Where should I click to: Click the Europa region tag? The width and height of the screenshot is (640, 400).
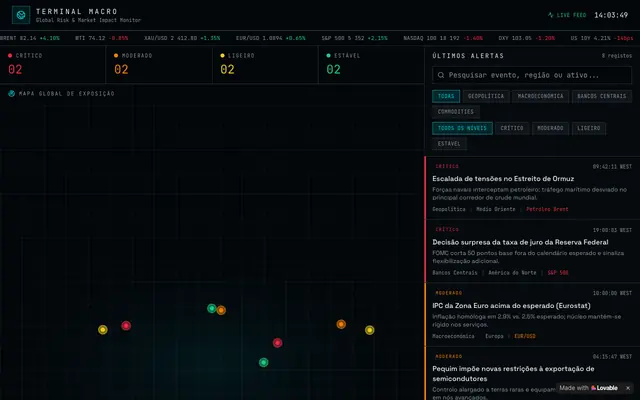(x=494, y=336)
